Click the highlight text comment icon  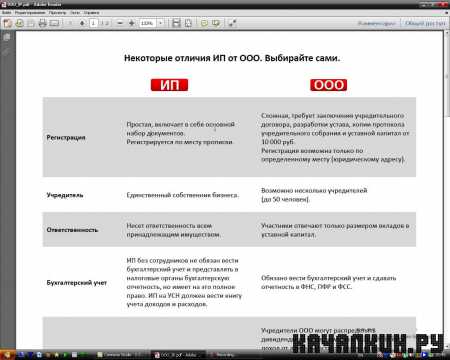coord(216,23)
